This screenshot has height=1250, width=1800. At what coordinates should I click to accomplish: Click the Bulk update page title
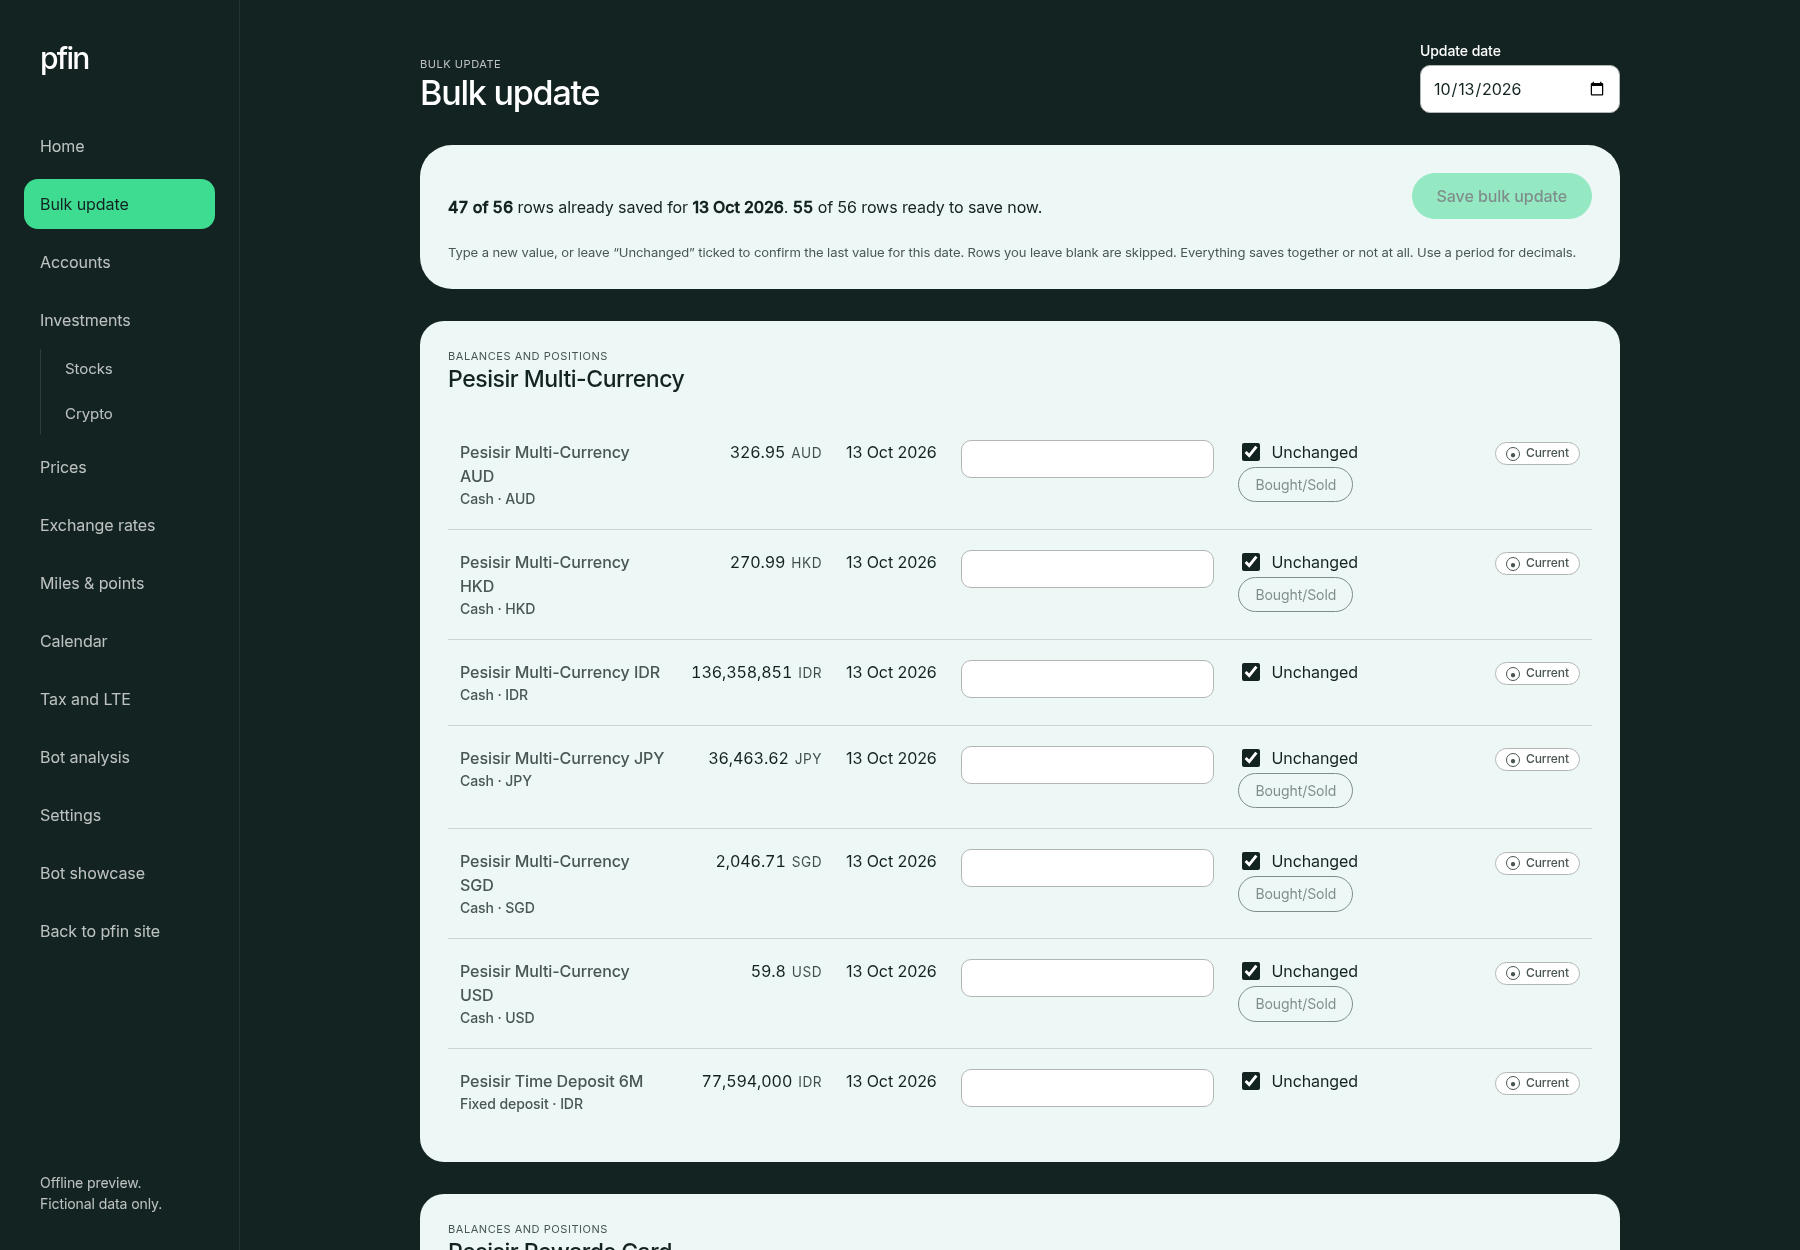pyautogui.click(x=510, y=93)
